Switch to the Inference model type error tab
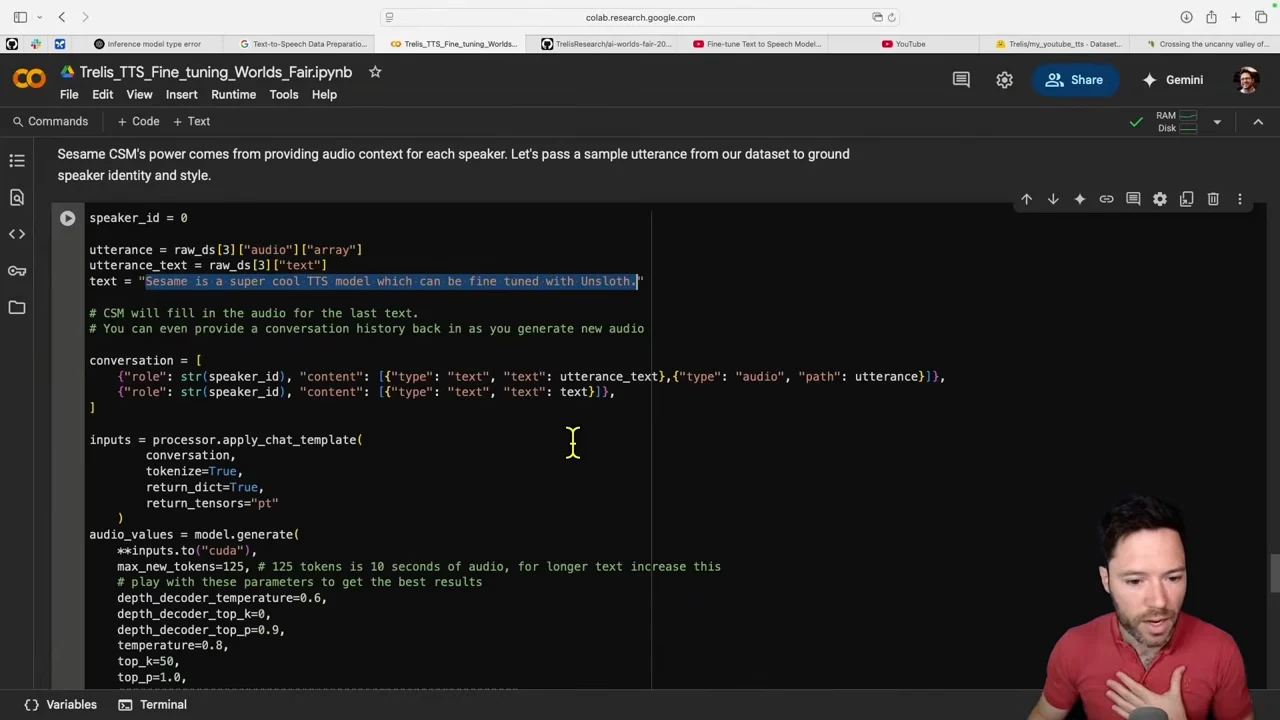The height and width of the screenshot is (720, 1280). pos(147,44)
